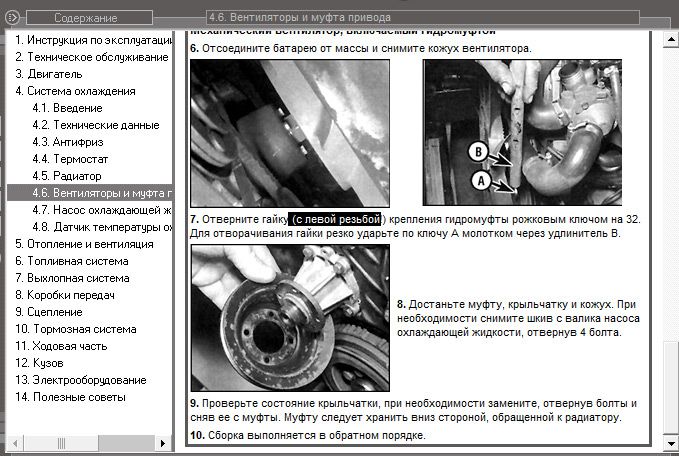Click the highlighted text 'с левой резьбой'

pos(336,219)
